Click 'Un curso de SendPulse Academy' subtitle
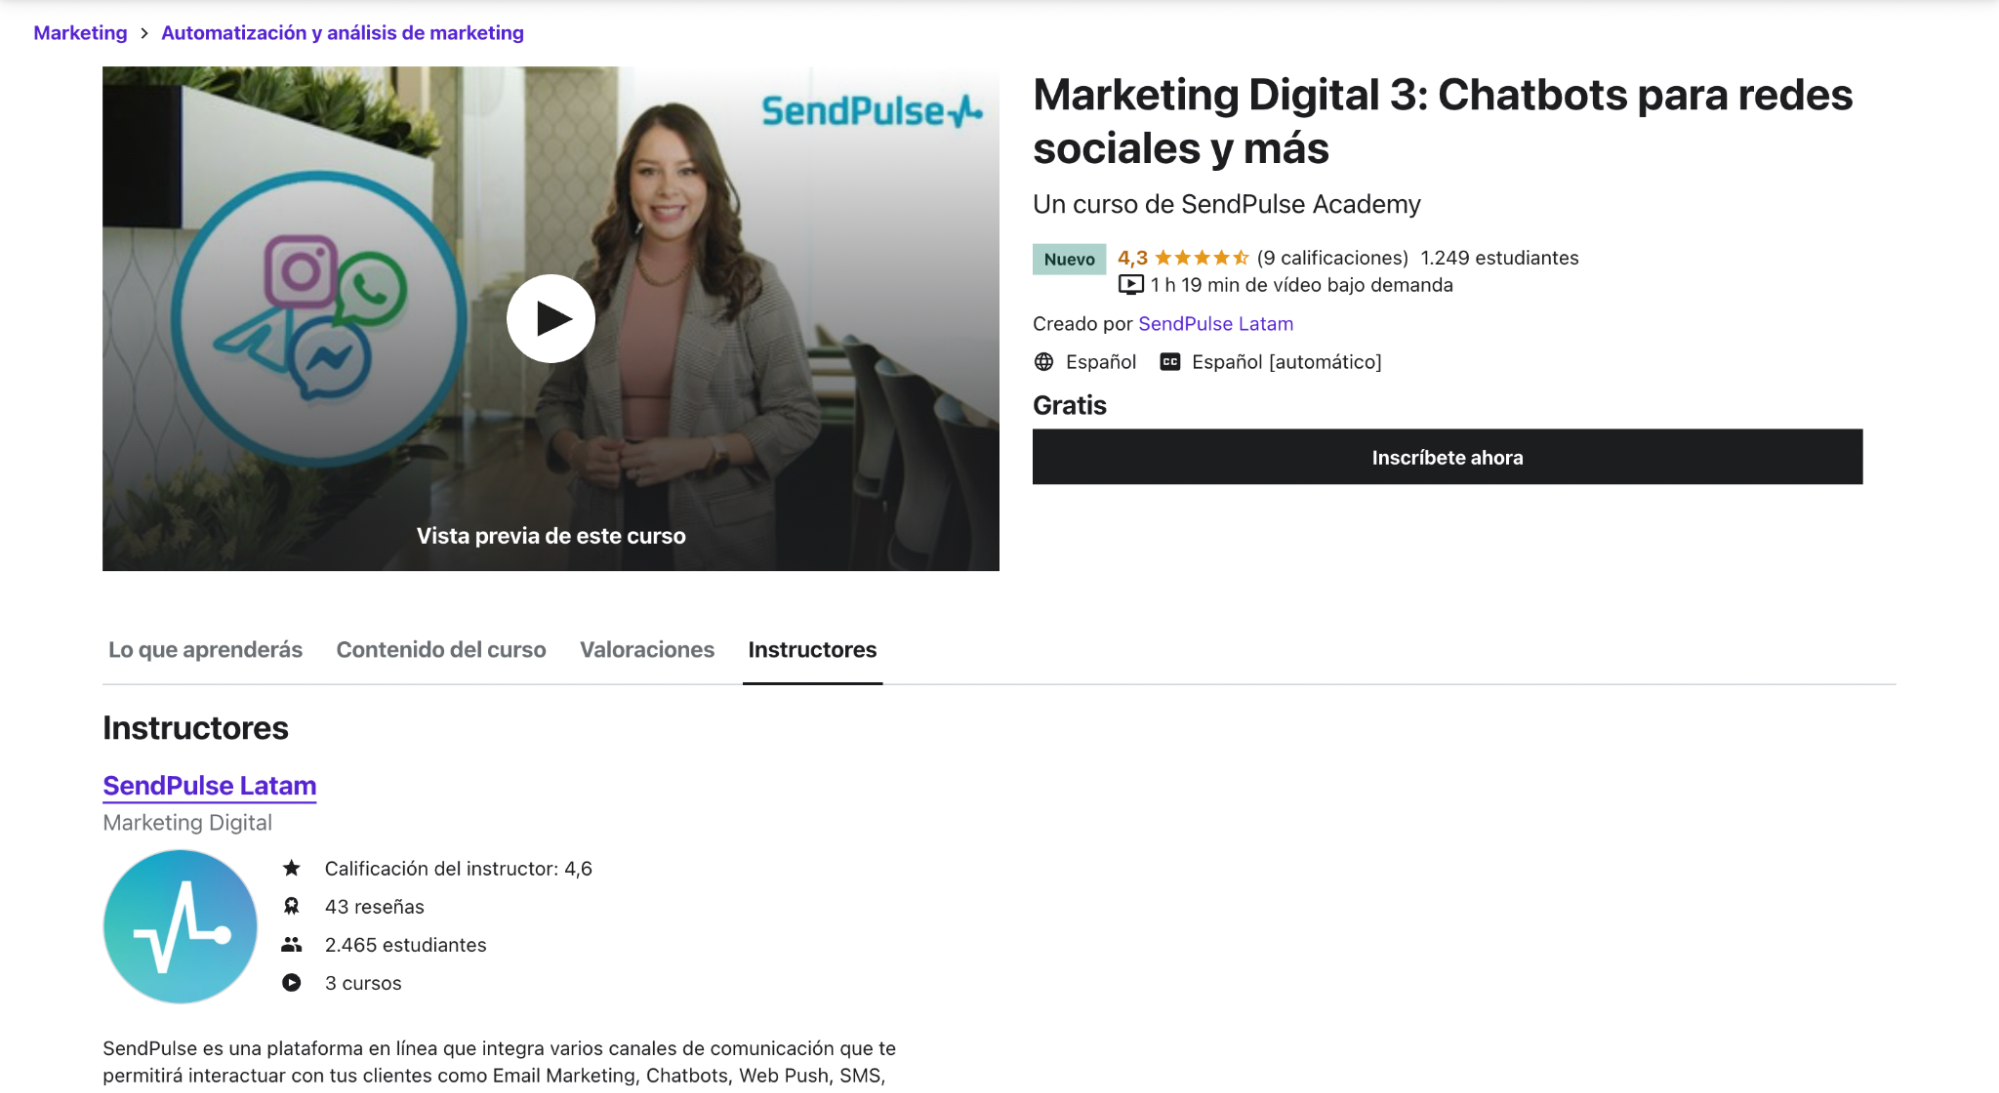The image size is (1999, 1093). (x=1226, y=204)
